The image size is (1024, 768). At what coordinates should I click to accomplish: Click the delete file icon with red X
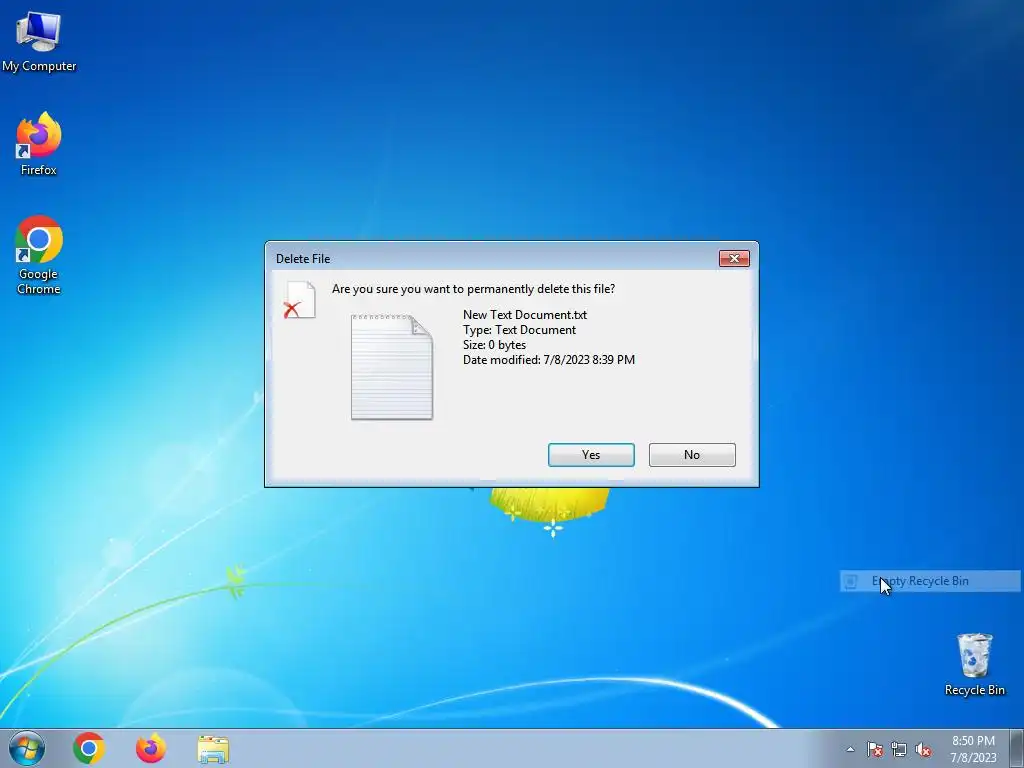pyautogui.click(x=300, y=300)
